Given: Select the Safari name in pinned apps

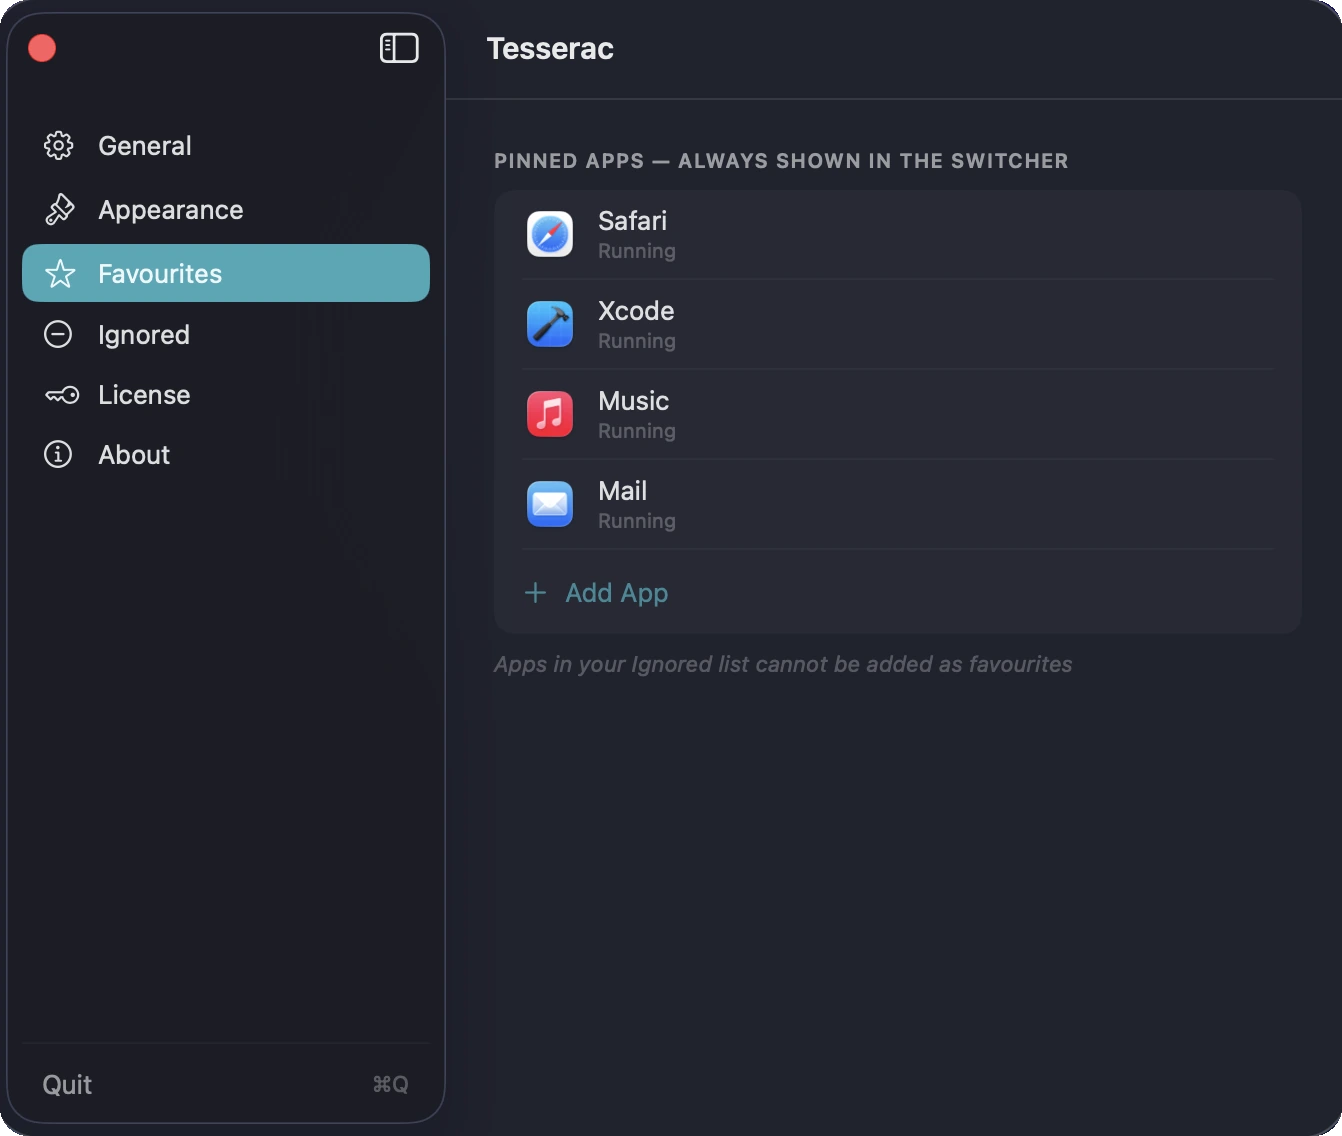Looking at the screenshot, I should (x=632, y=221).
